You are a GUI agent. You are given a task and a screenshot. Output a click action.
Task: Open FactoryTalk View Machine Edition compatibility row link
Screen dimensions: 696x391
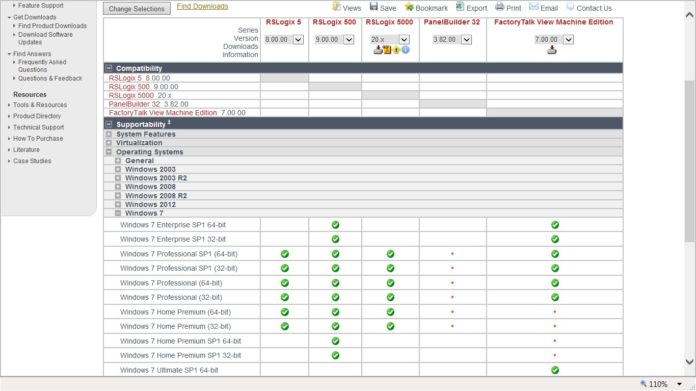click(163, 113)
